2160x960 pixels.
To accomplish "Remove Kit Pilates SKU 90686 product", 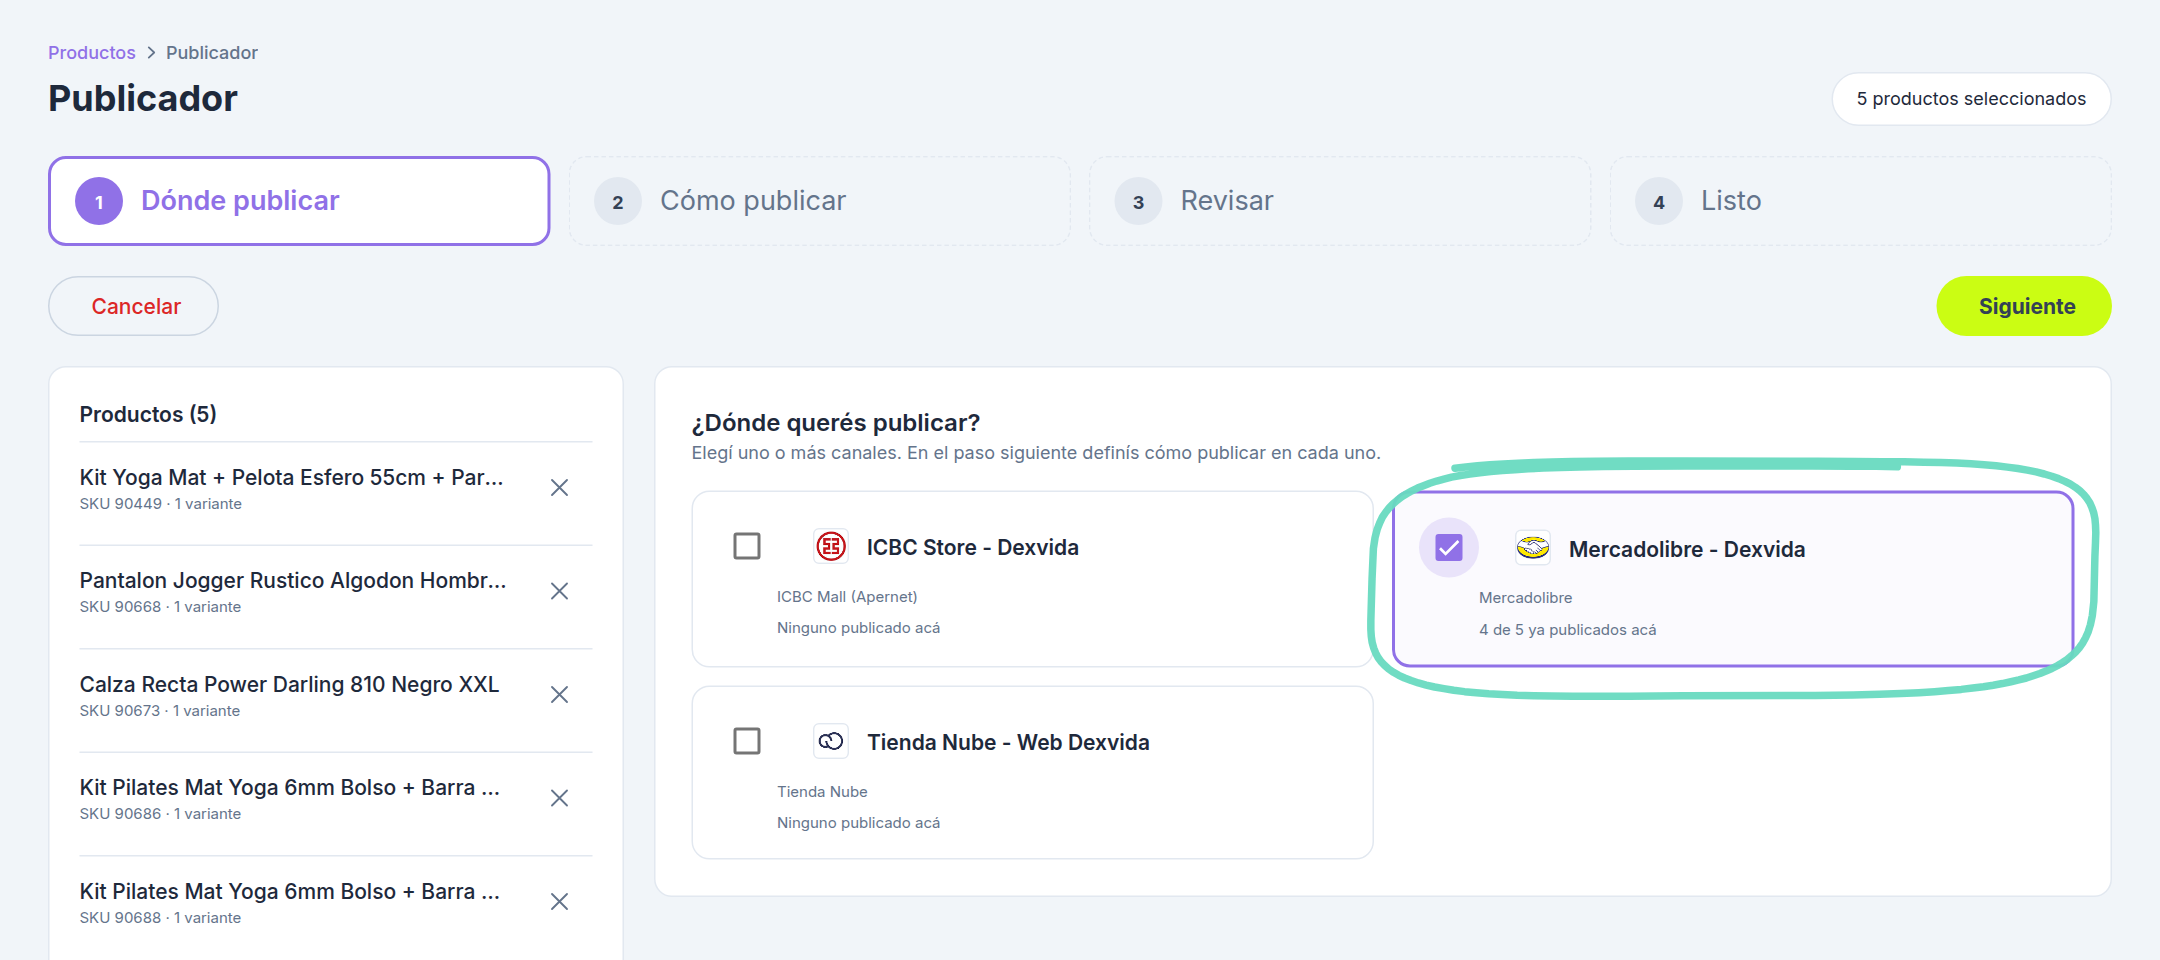I will pyautogui.click(x=559, y=798).
